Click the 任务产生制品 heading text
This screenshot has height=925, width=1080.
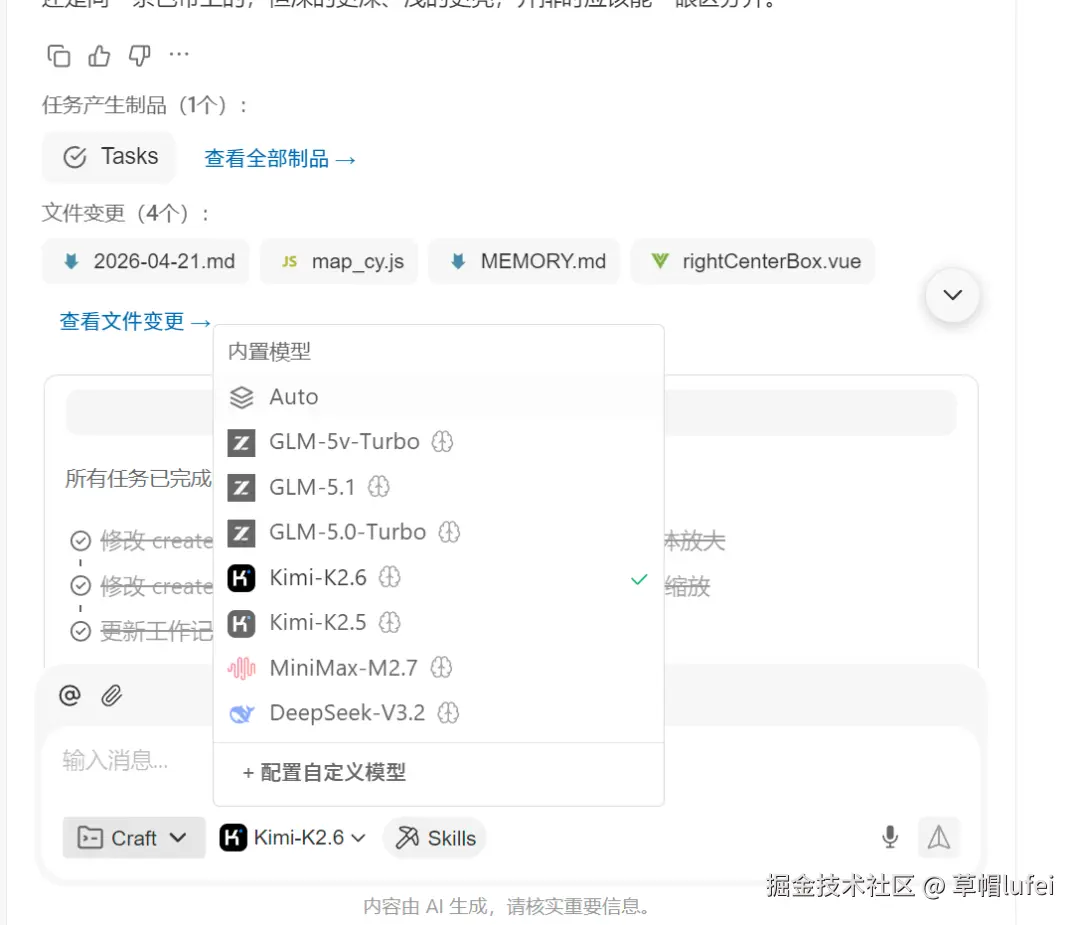(145, 105)
